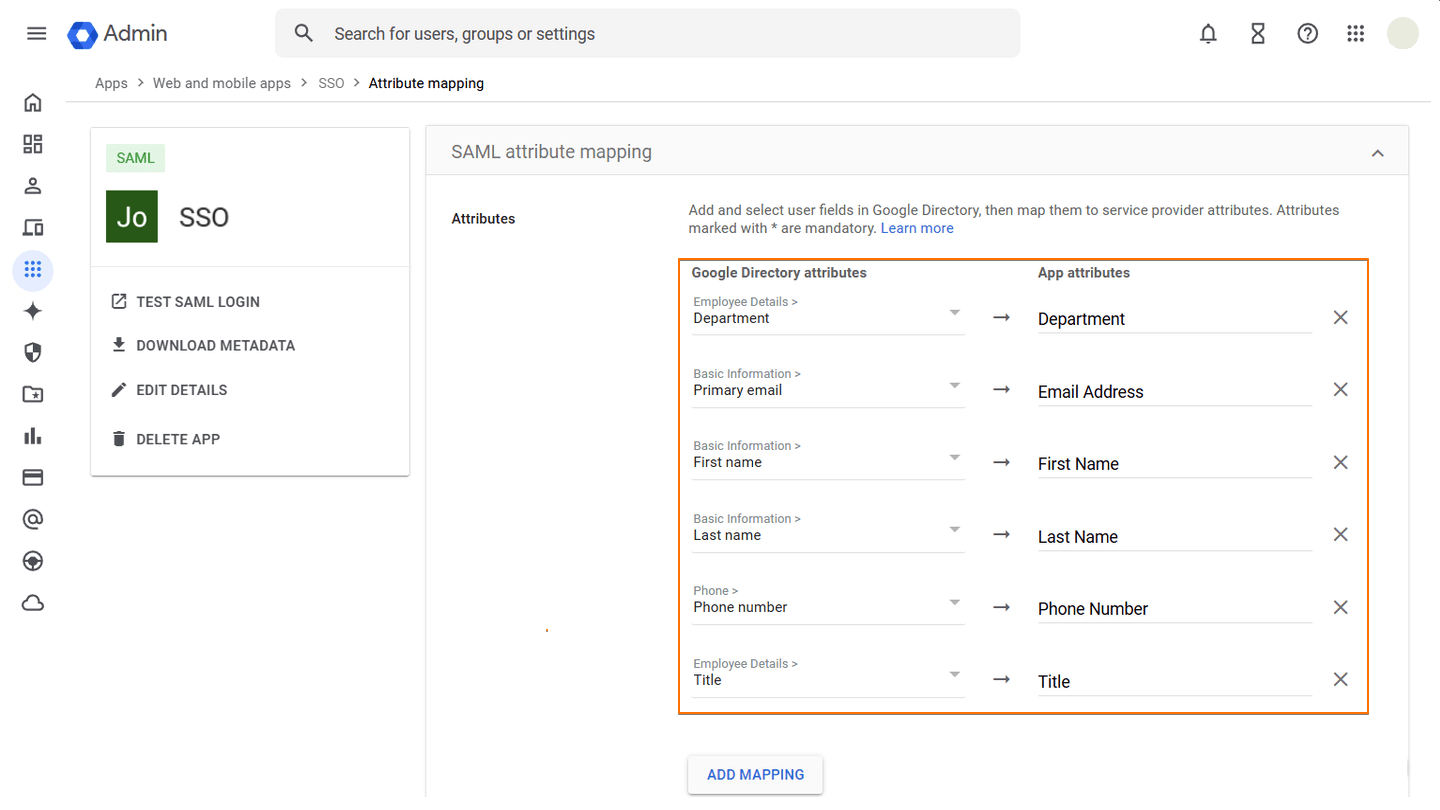Select the Devices sidebar icon

(x=32, y=227)
